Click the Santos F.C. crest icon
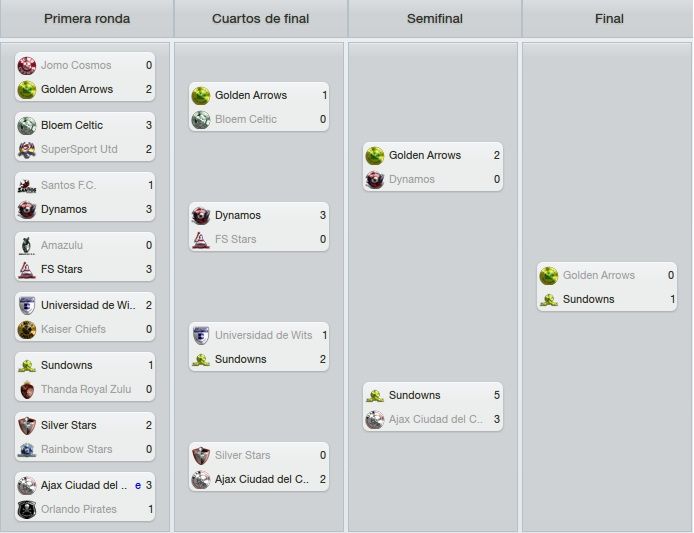This screenshot has width=694, height=533. coord(27,185)
